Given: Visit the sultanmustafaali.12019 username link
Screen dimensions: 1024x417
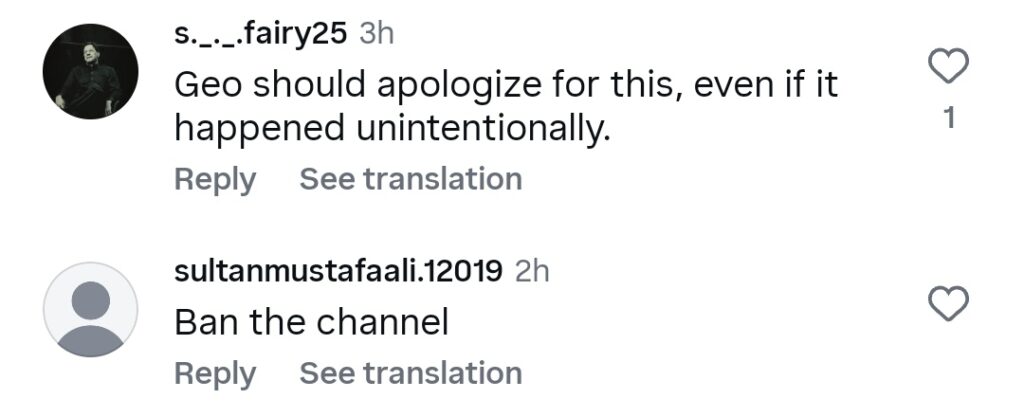Looking at the screenshot, I should pos(338,271).
